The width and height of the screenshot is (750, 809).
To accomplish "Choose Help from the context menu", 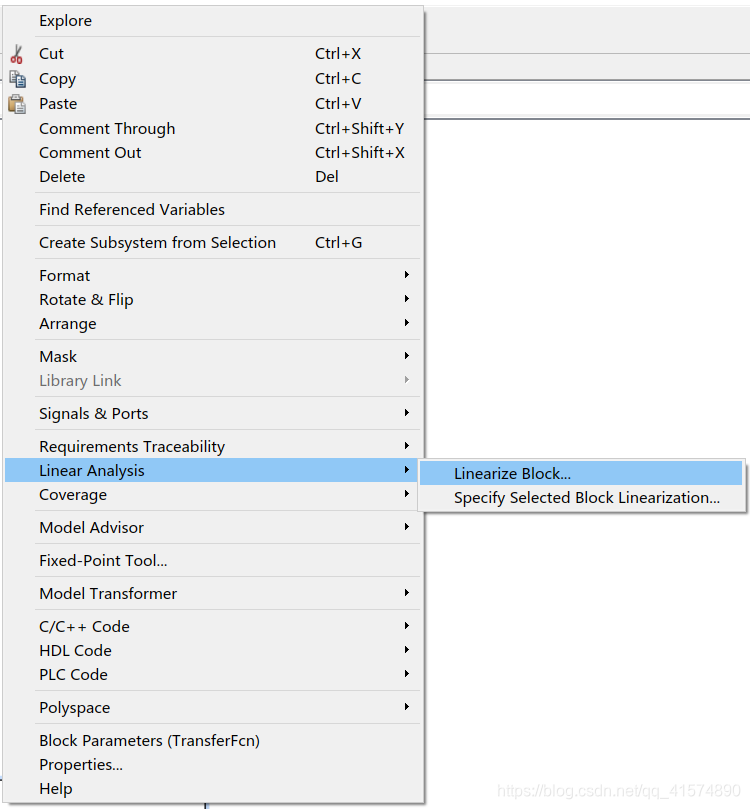I will click(214, 789).
